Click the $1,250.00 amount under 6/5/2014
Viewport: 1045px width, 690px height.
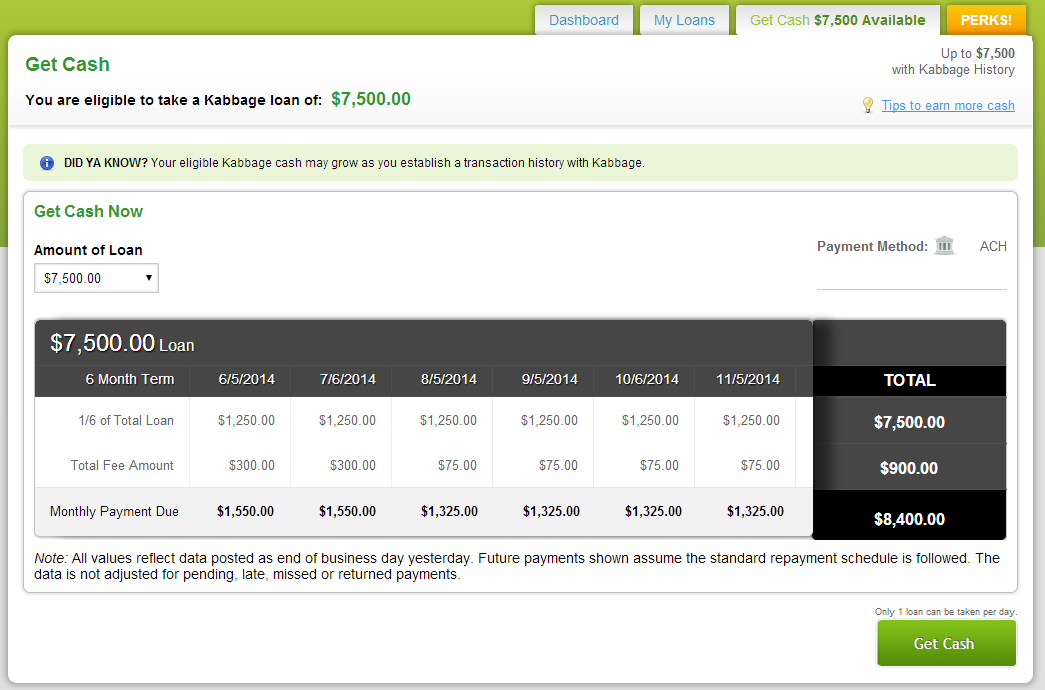point(246,421)
